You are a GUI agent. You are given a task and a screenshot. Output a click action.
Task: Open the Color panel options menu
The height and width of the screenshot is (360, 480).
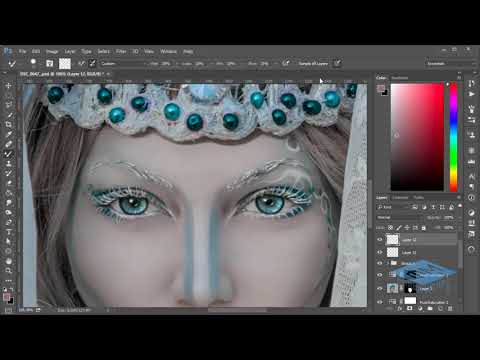click(x=459, y=78)
